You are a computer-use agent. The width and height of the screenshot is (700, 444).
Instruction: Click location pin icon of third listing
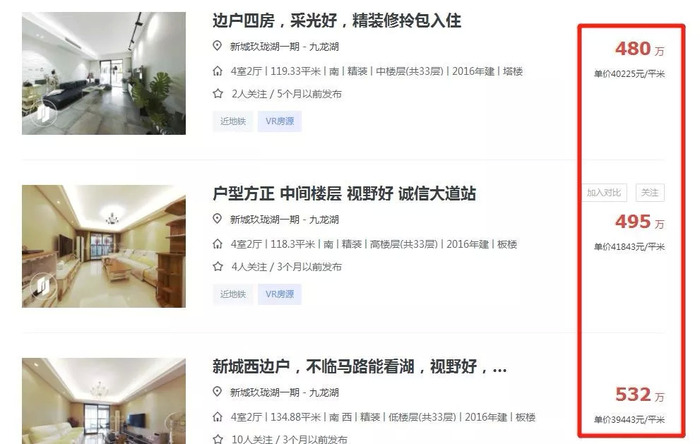pyautogui.click(x=217, y=391)
